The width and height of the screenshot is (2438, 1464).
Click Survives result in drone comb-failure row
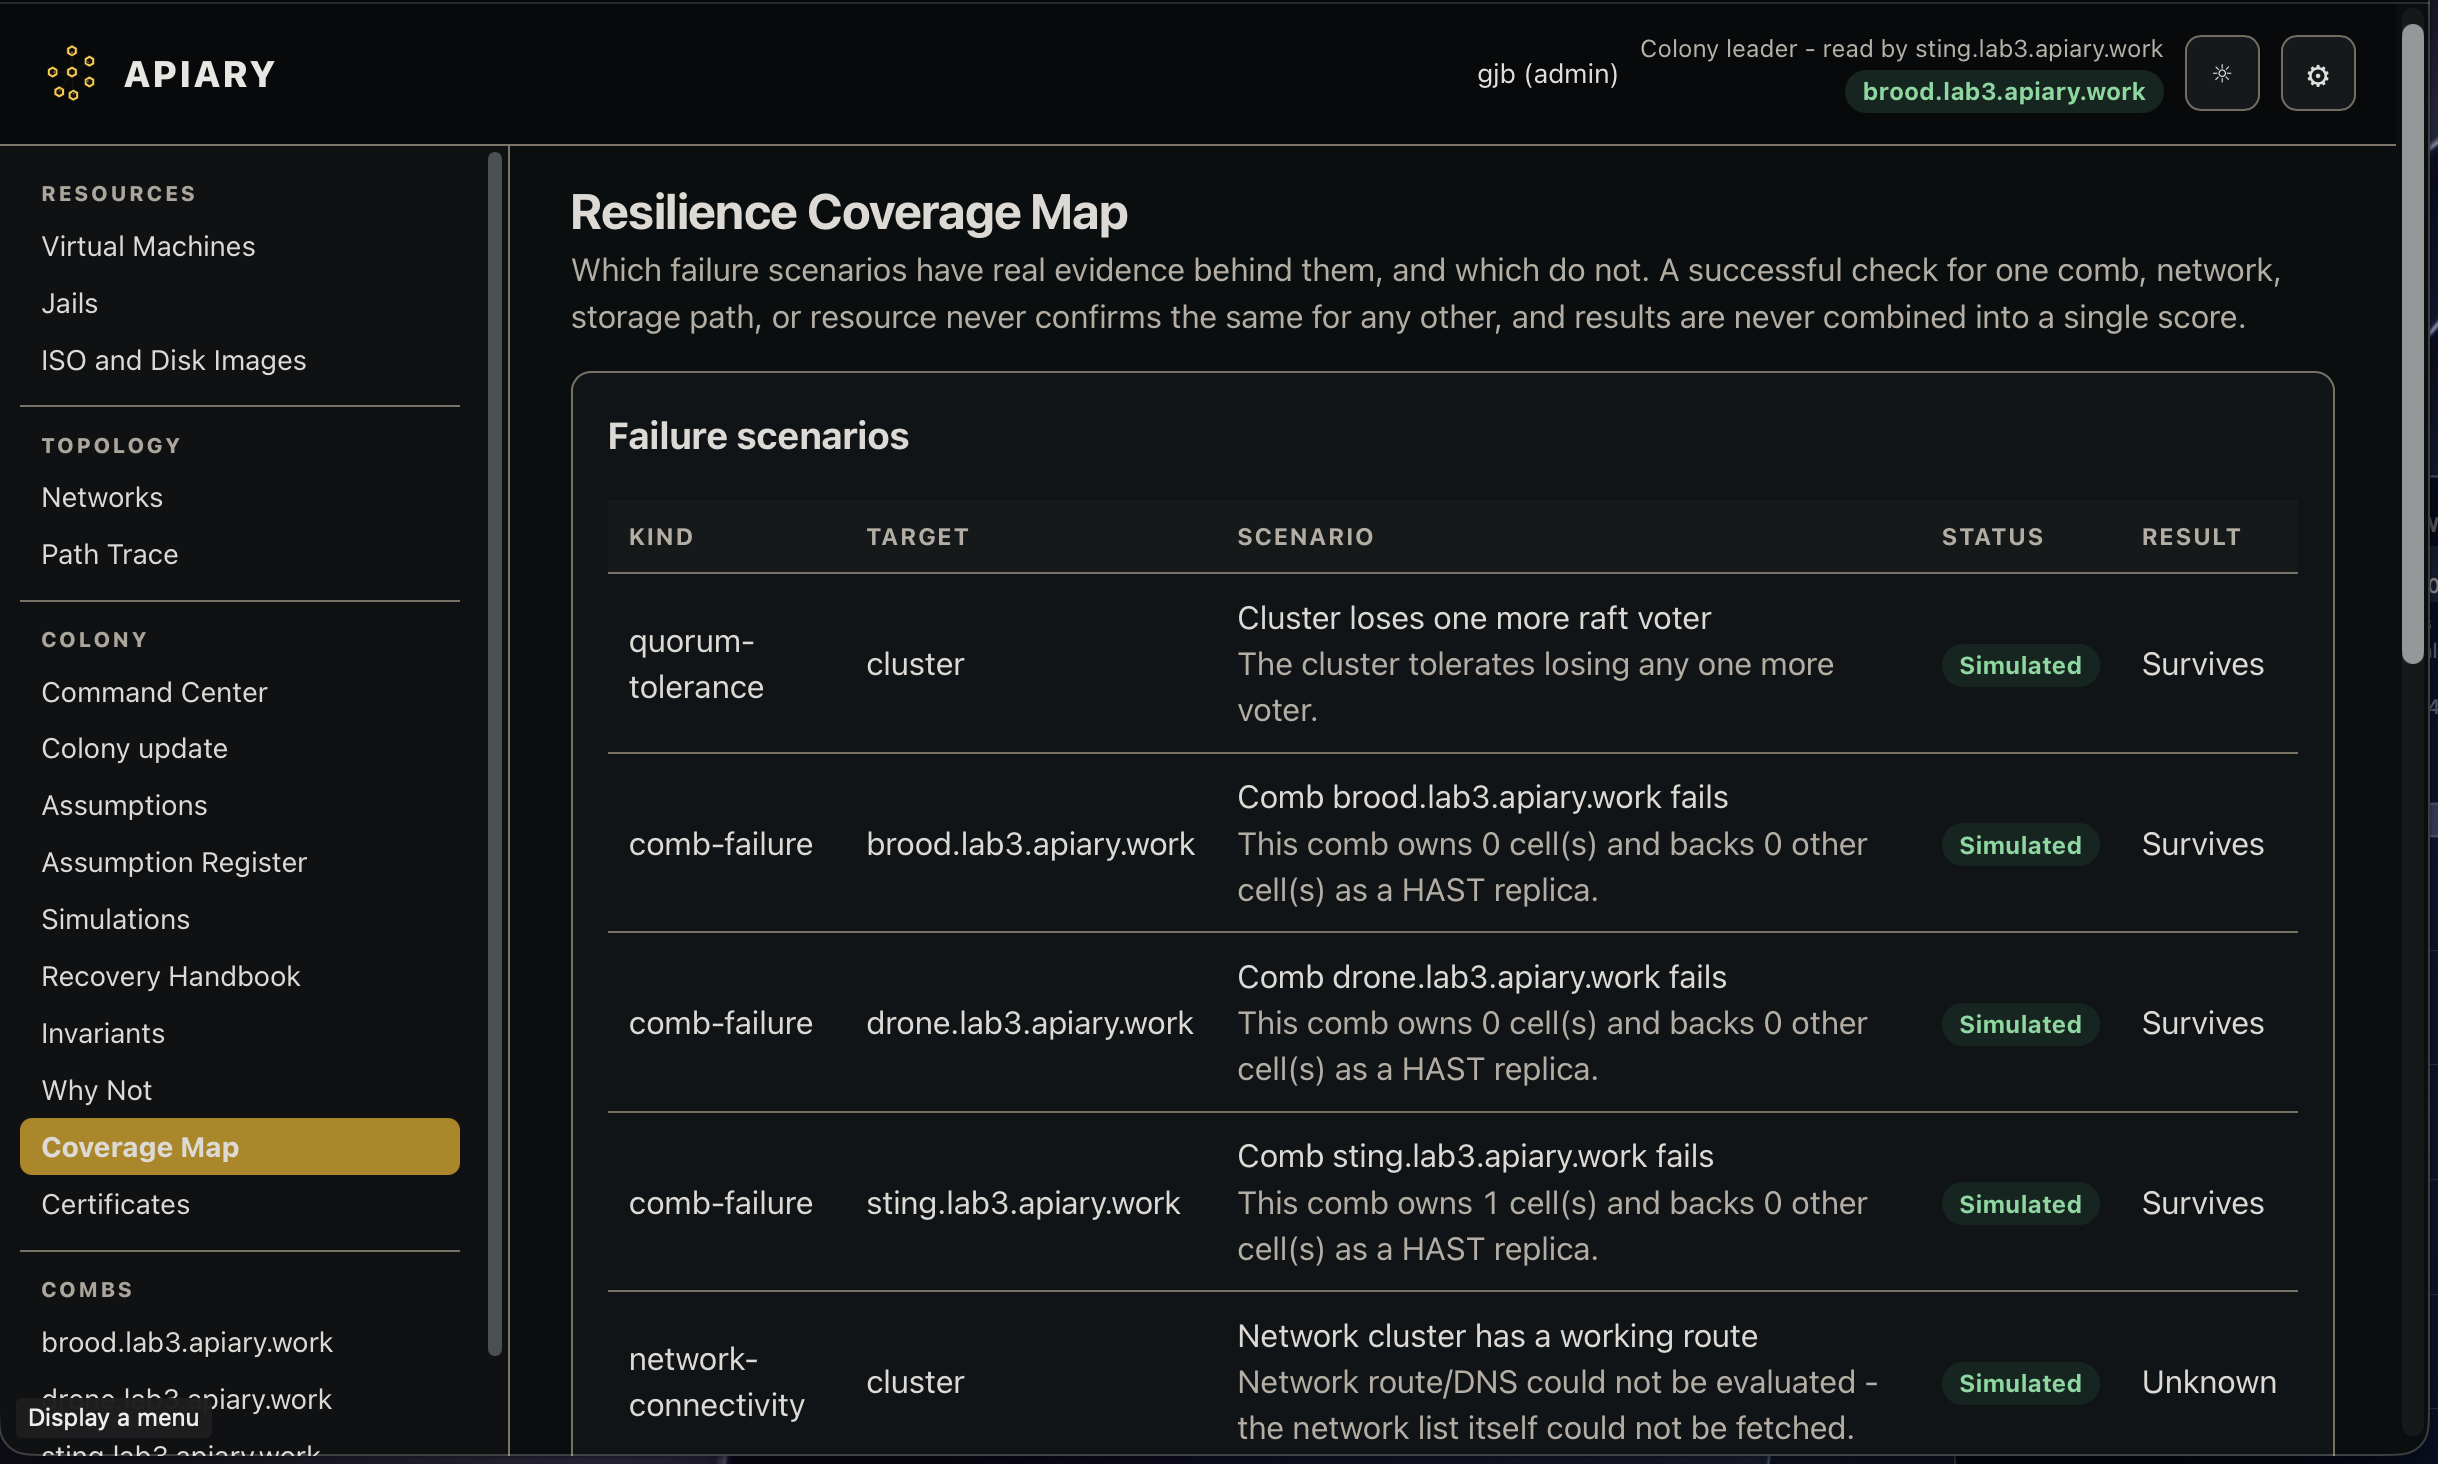coord(2202,1023)
